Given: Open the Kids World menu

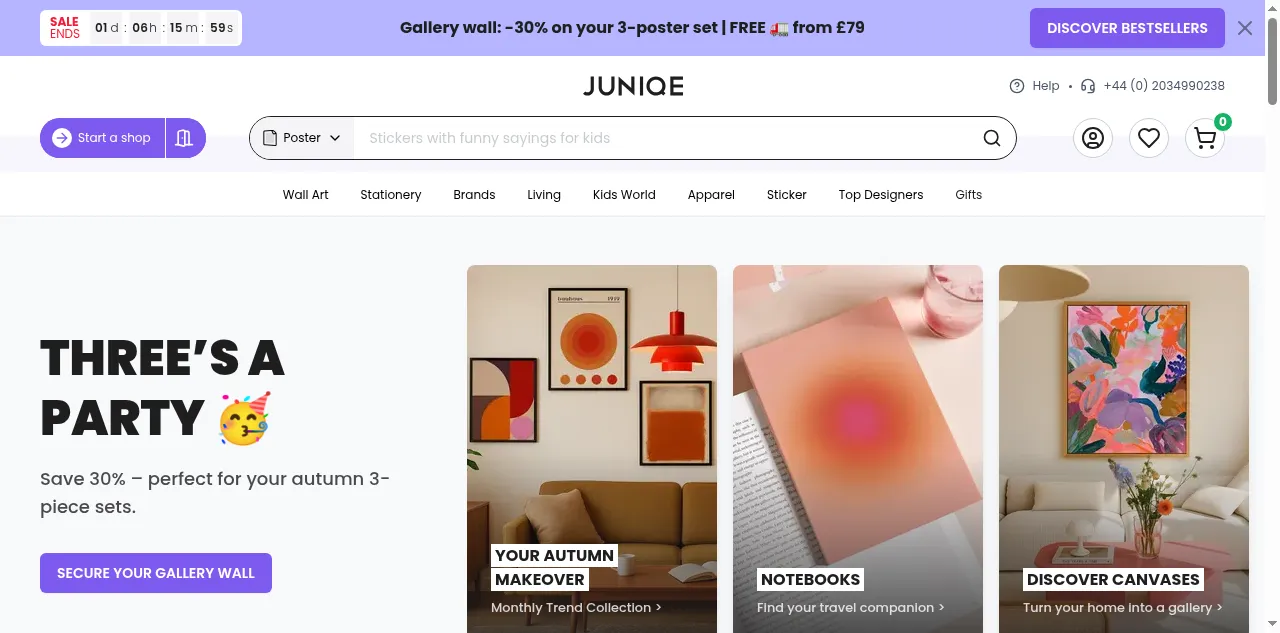Looking at the screenshot, I should click(624, 195).
